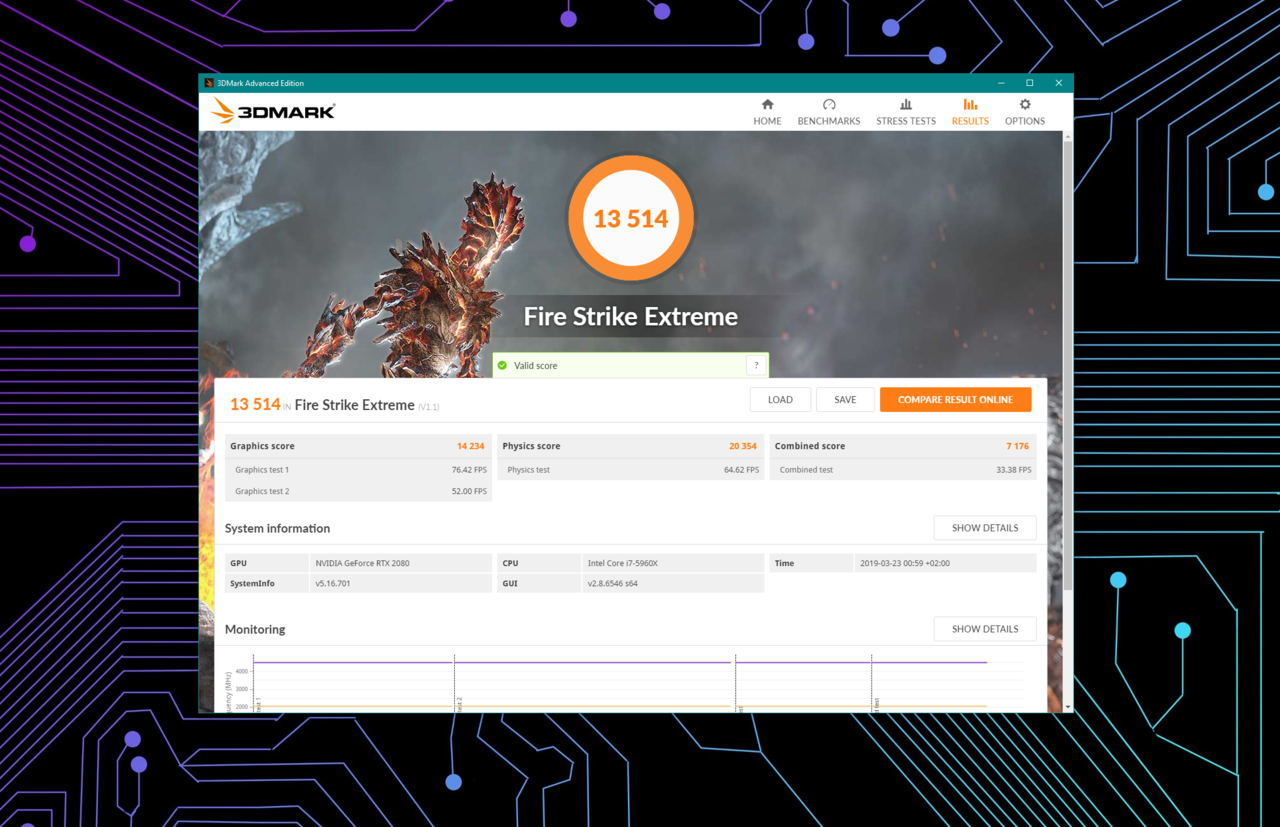Click Graphics test 2 52.00 FPS value
The image size is (1280, 827).
469,492
